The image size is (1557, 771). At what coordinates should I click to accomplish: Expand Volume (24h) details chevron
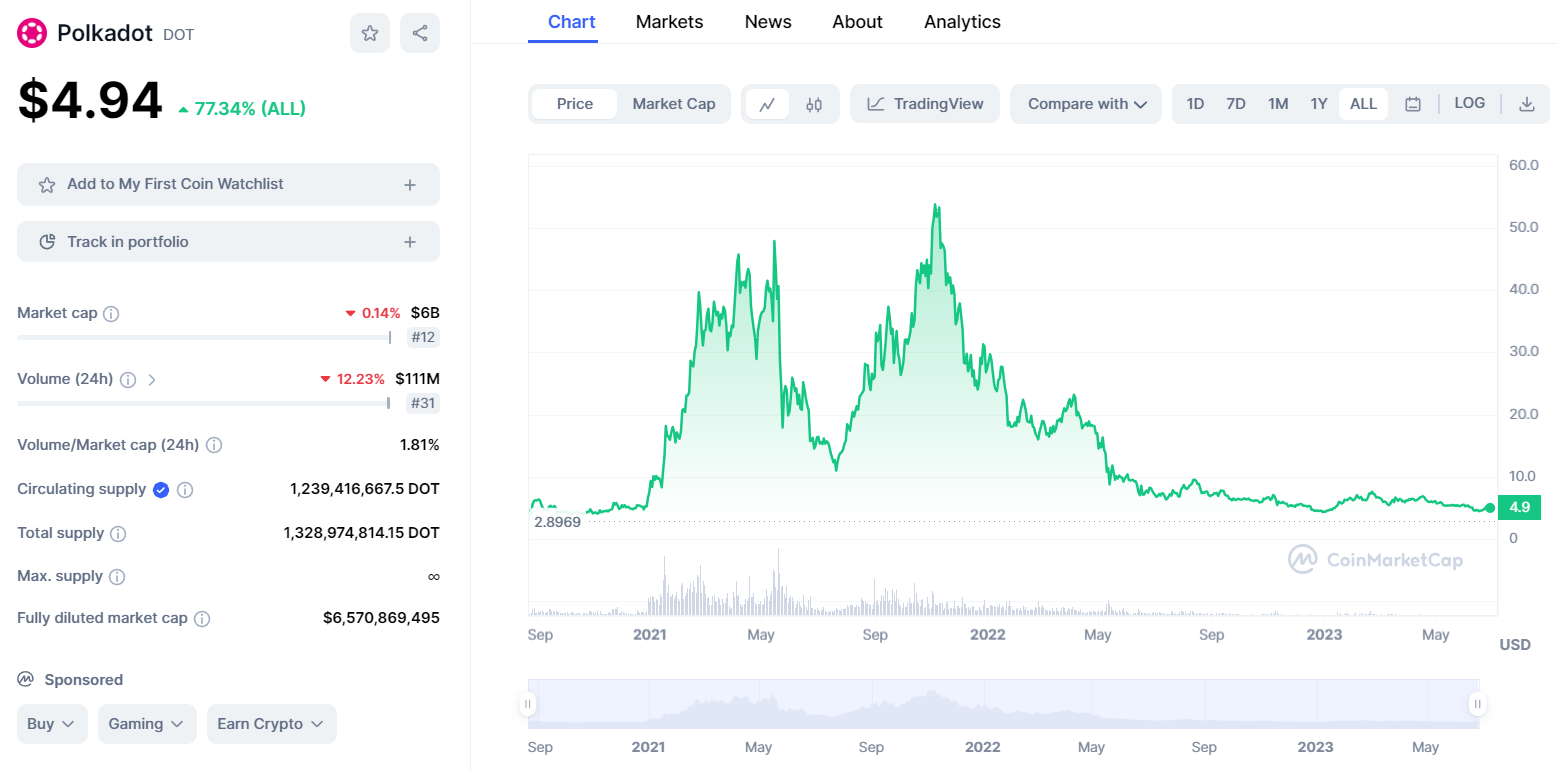tap(152, 380)
